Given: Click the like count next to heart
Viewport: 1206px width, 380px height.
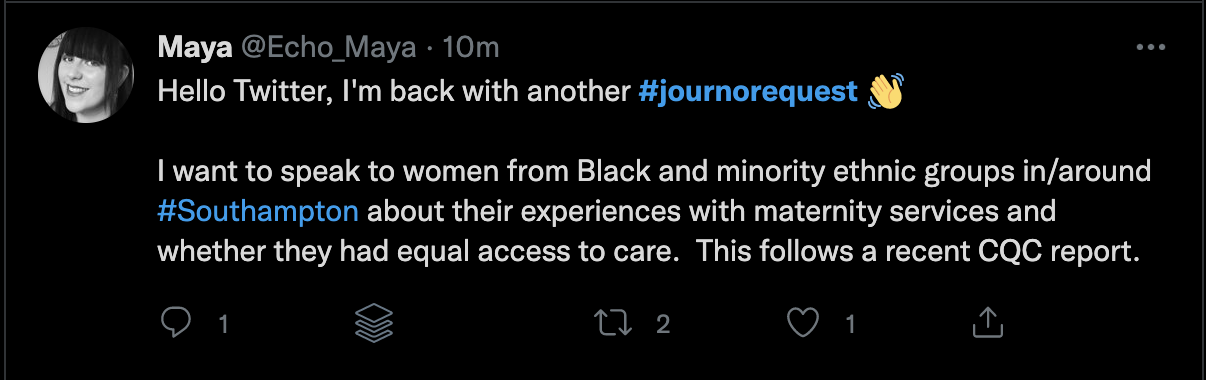Looking at the screenshot, I should point(851,323).
